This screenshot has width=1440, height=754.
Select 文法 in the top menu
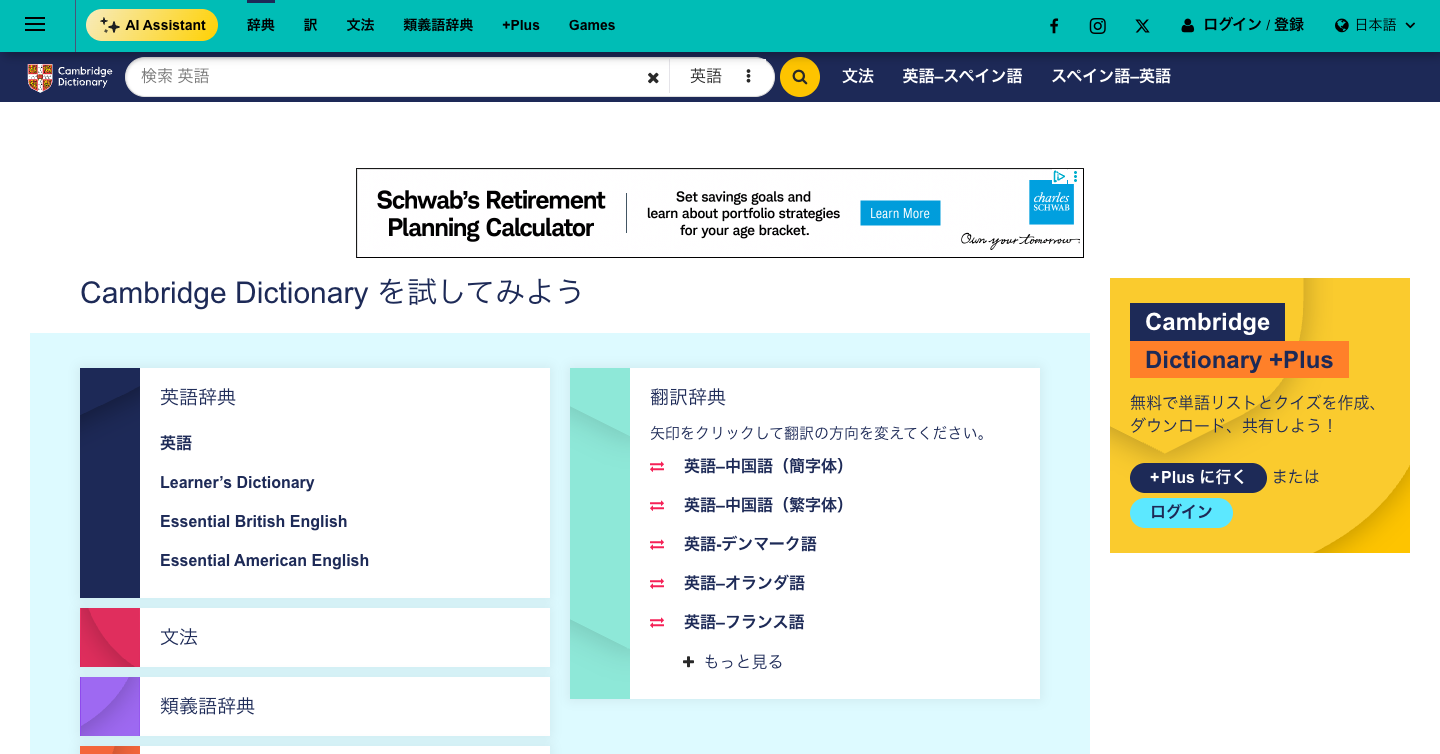pyautogui.click(x=361, y=25)
